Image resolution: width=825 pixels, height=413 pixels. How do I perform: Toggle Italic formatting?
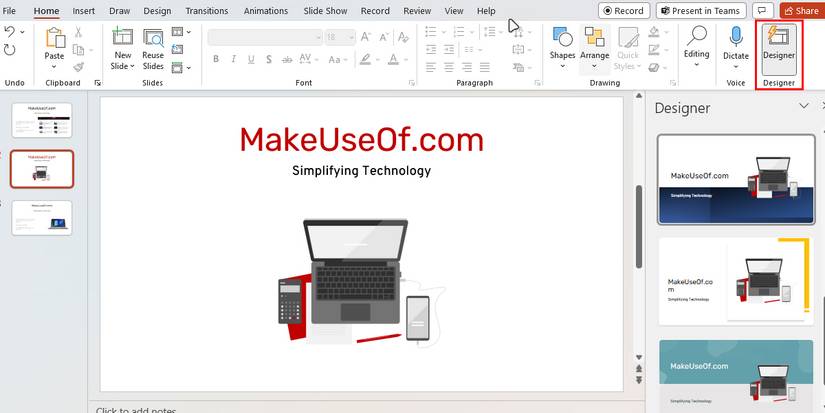pos(233,59)
